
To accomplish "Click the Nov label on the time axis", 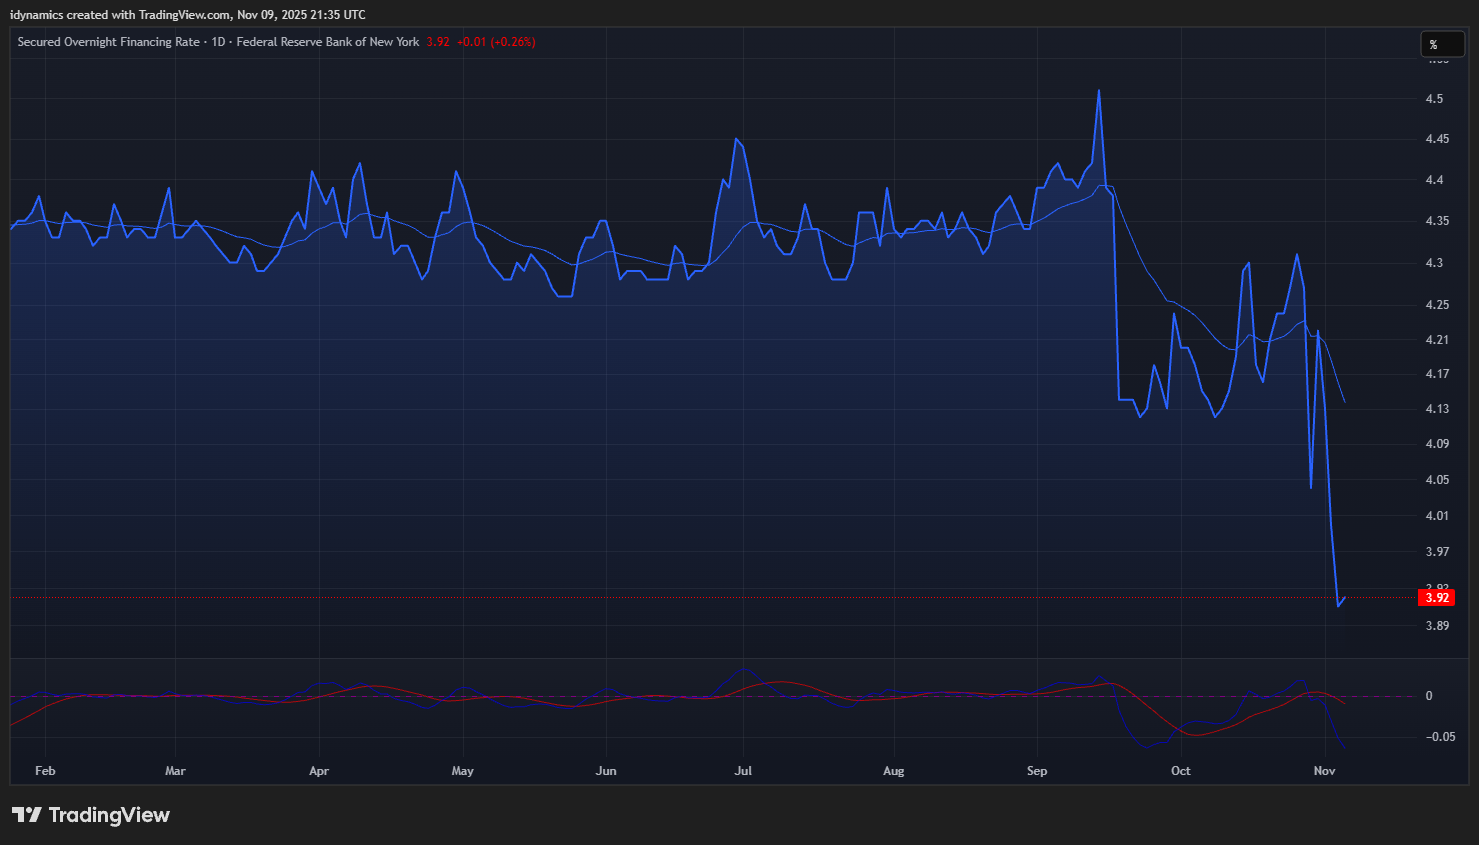I will 1324,771.
